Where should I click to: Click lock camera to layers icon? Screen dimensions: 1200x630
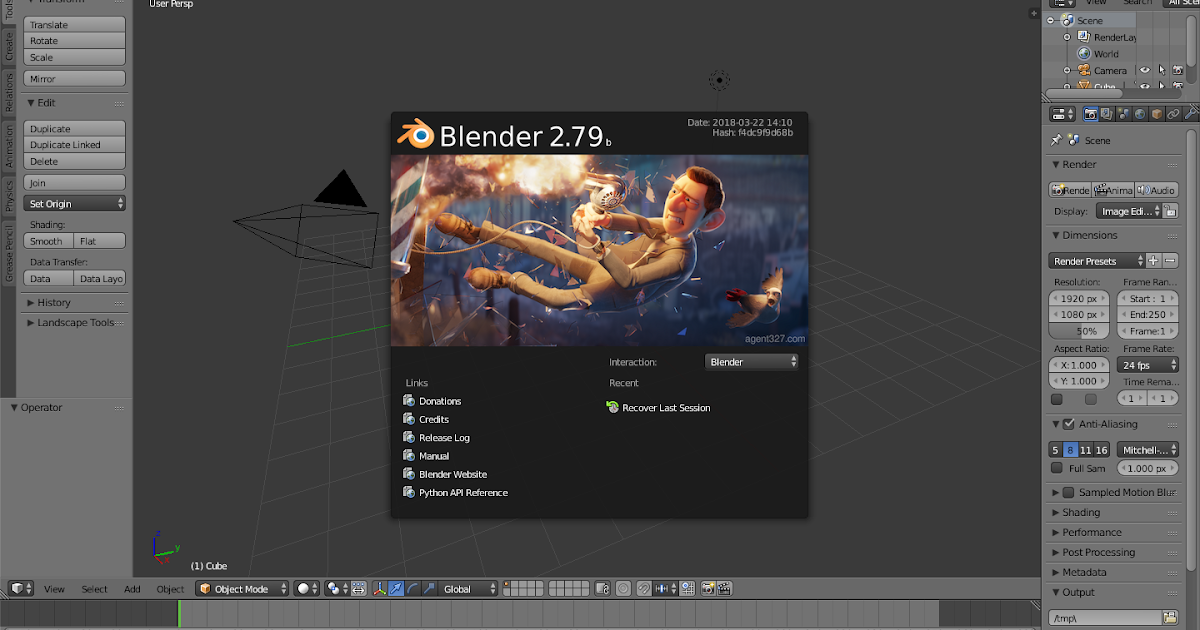pos(603,589)
